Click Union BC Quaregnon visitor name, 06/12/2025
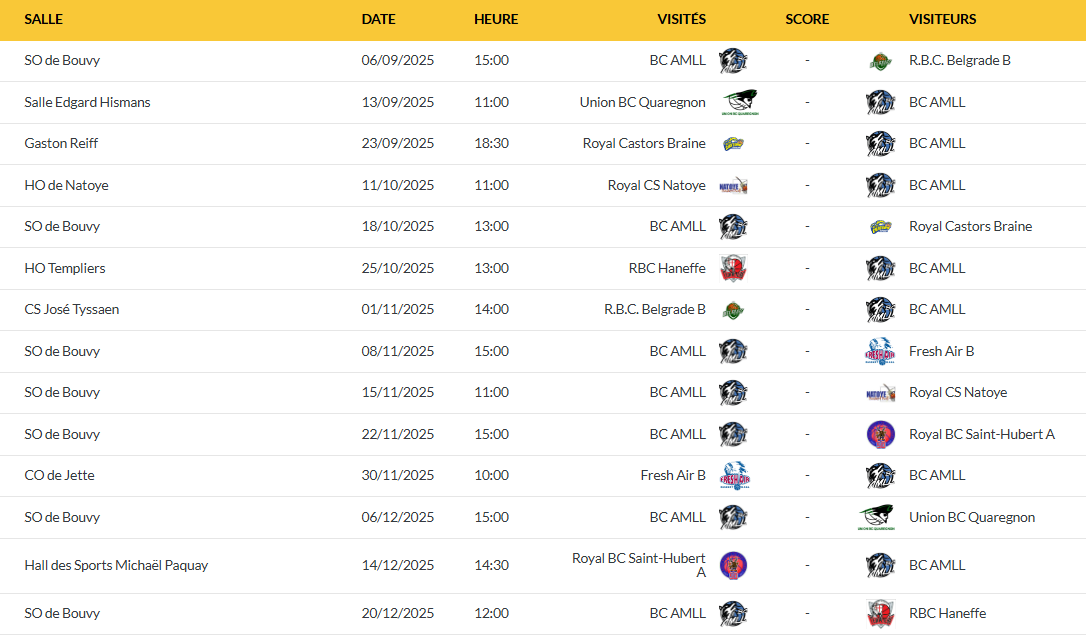1086x635 pixels. pyautogui.click(x=972, y=517)
